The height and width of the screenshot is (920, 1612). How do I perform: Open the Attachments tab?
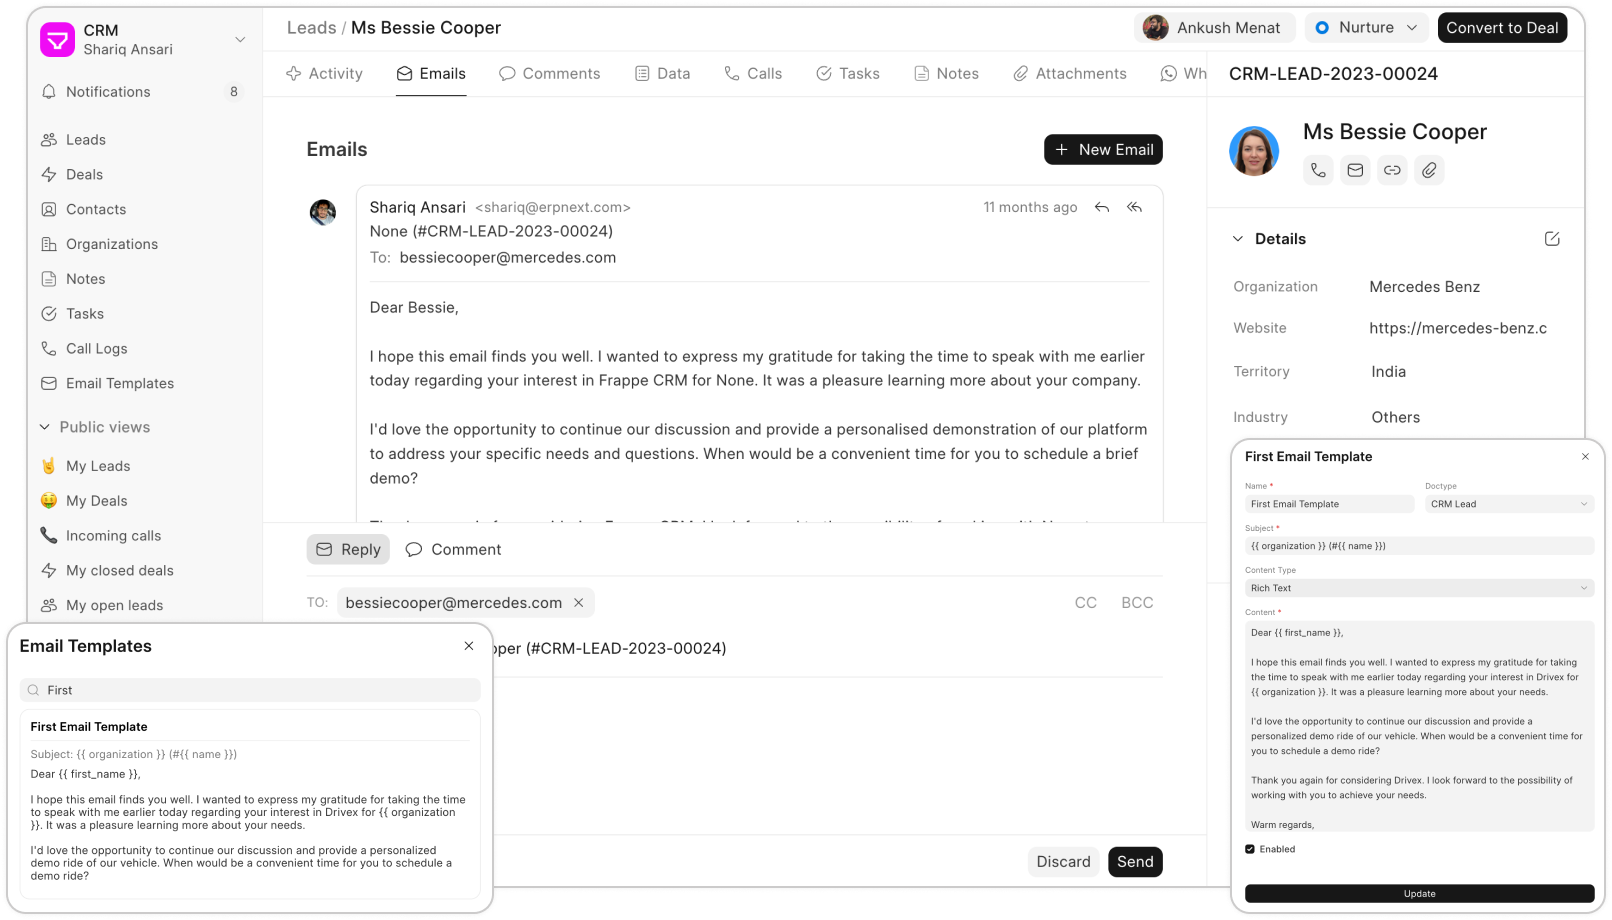1069,74
